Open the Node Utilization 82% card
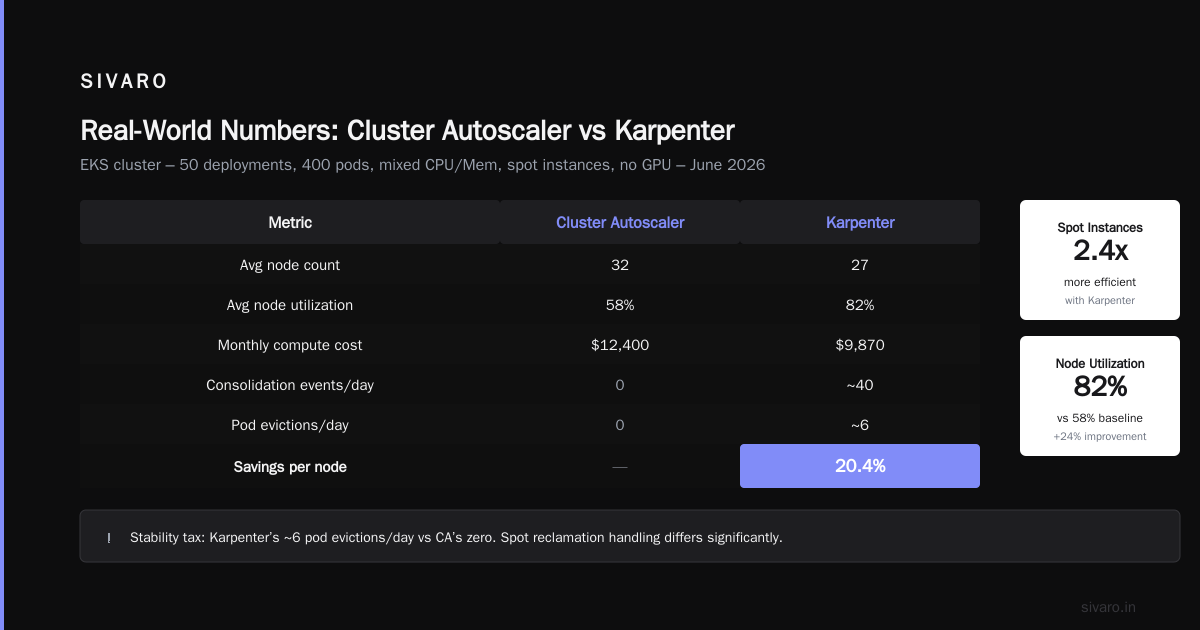The width and height of the screenshot is (1200, 630). 1100,396
